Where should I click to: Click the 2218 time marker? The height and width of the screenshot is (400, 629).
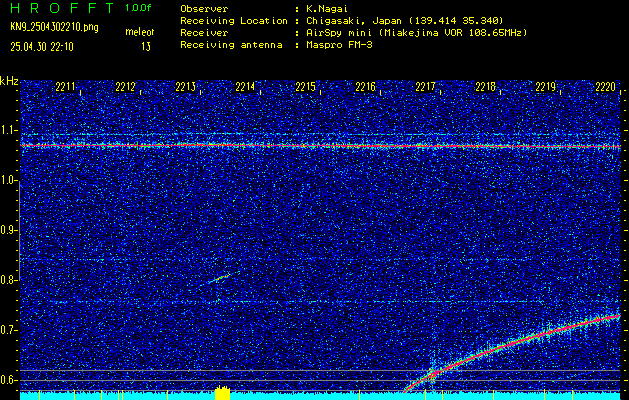pos(485,87)
